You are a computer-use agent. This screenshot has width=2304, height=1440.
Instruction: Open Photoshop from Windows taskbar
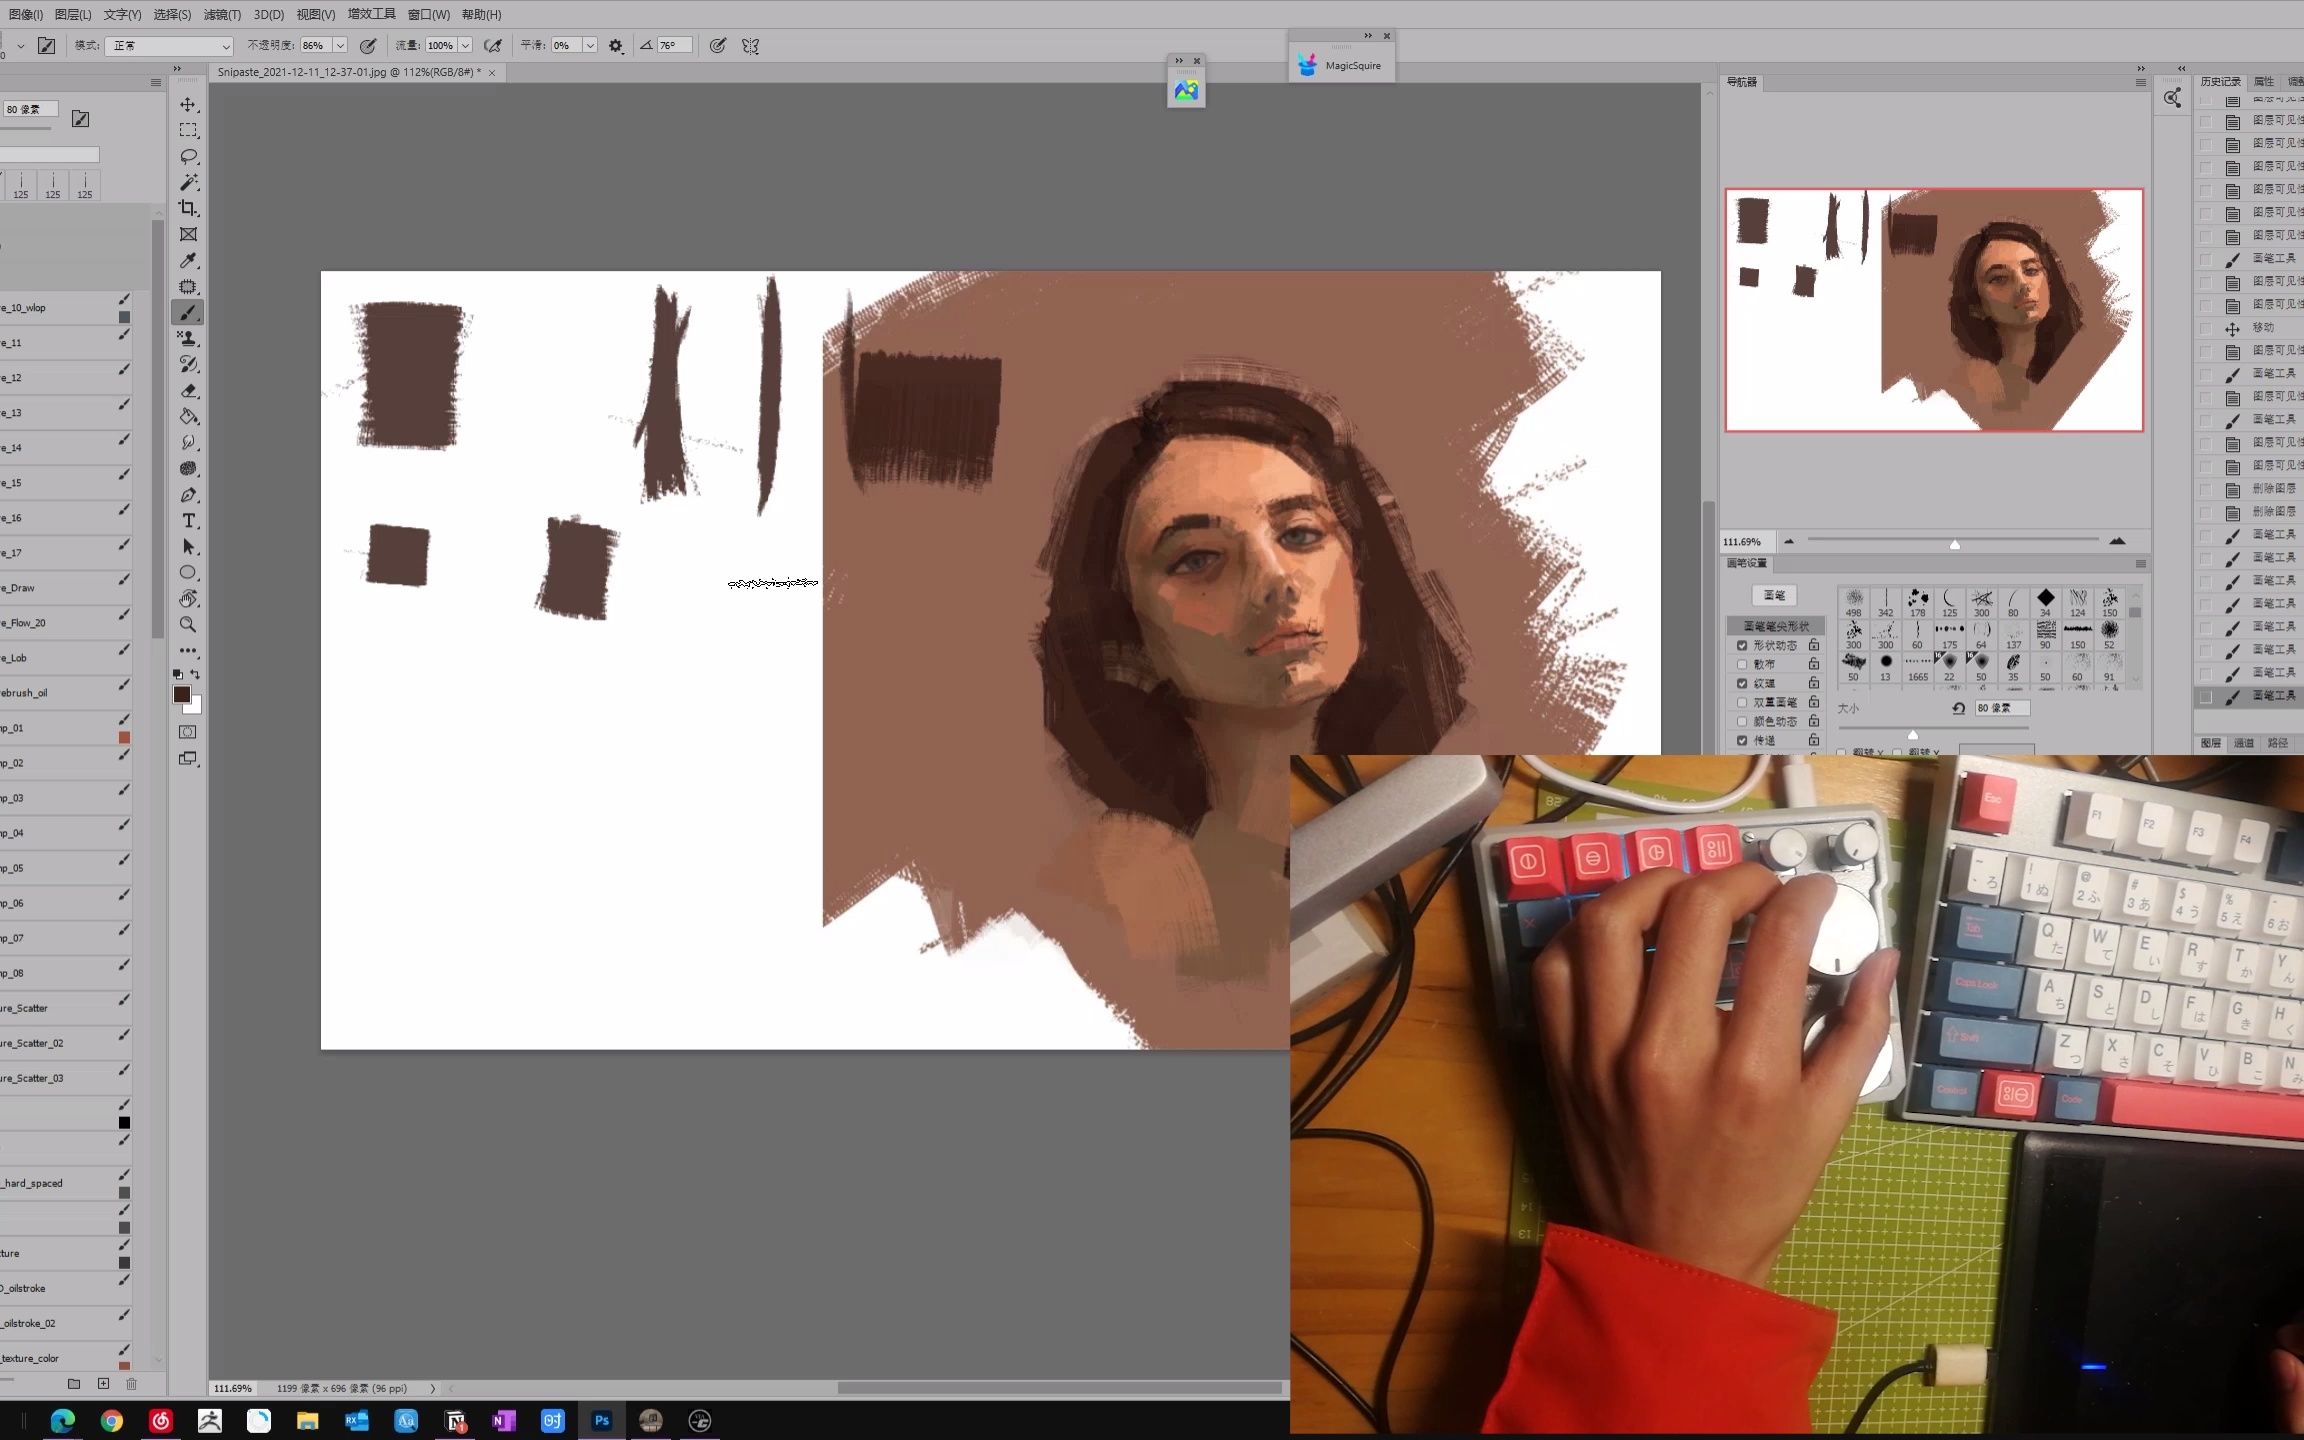[602, 1420]
